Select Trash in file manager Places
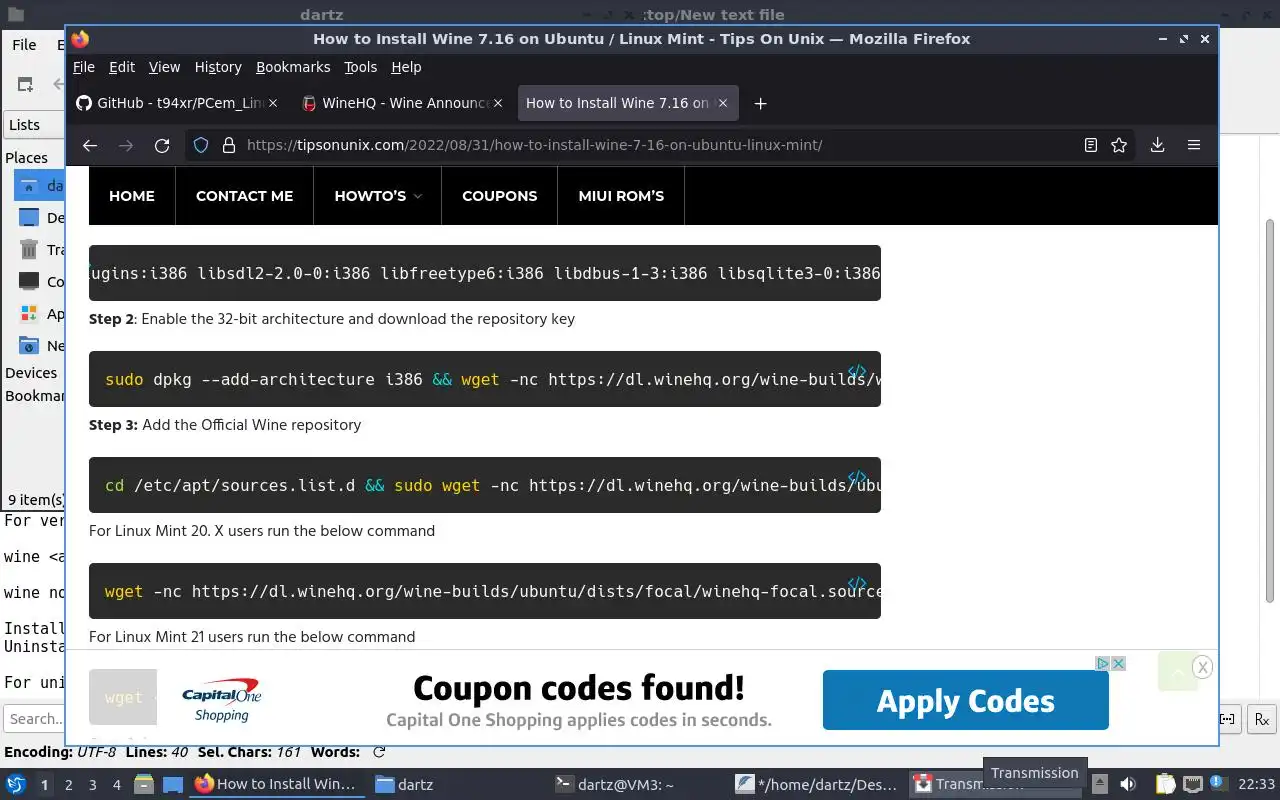Screen dimensions: 1280x800 tap(40, 250)
